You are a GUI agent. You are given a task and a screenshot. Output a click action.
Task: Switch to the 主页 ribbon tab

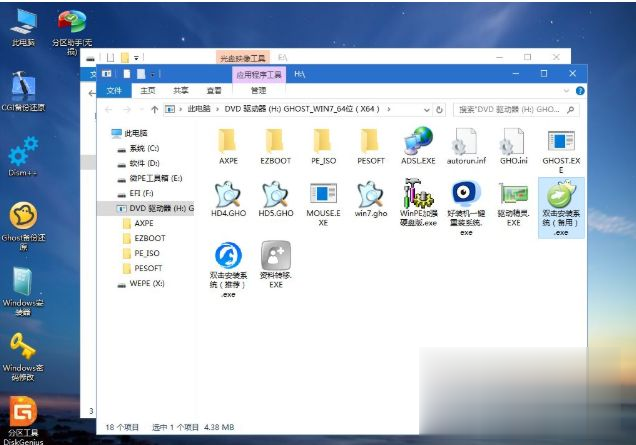click(x=147, y=90)
